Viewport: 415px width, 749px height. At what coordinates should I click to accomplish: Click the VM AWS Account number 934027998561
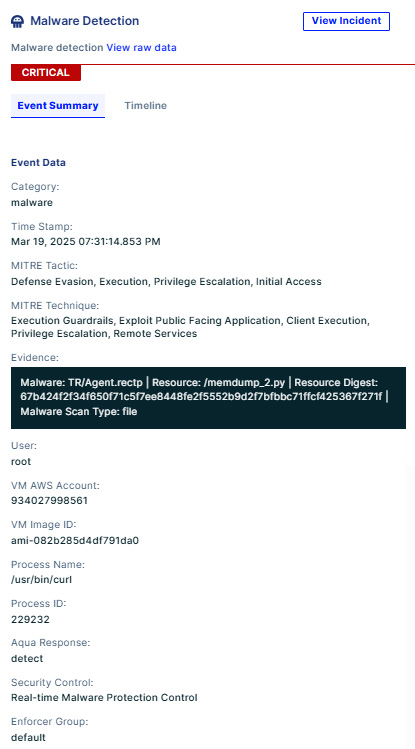coord(49,501)
